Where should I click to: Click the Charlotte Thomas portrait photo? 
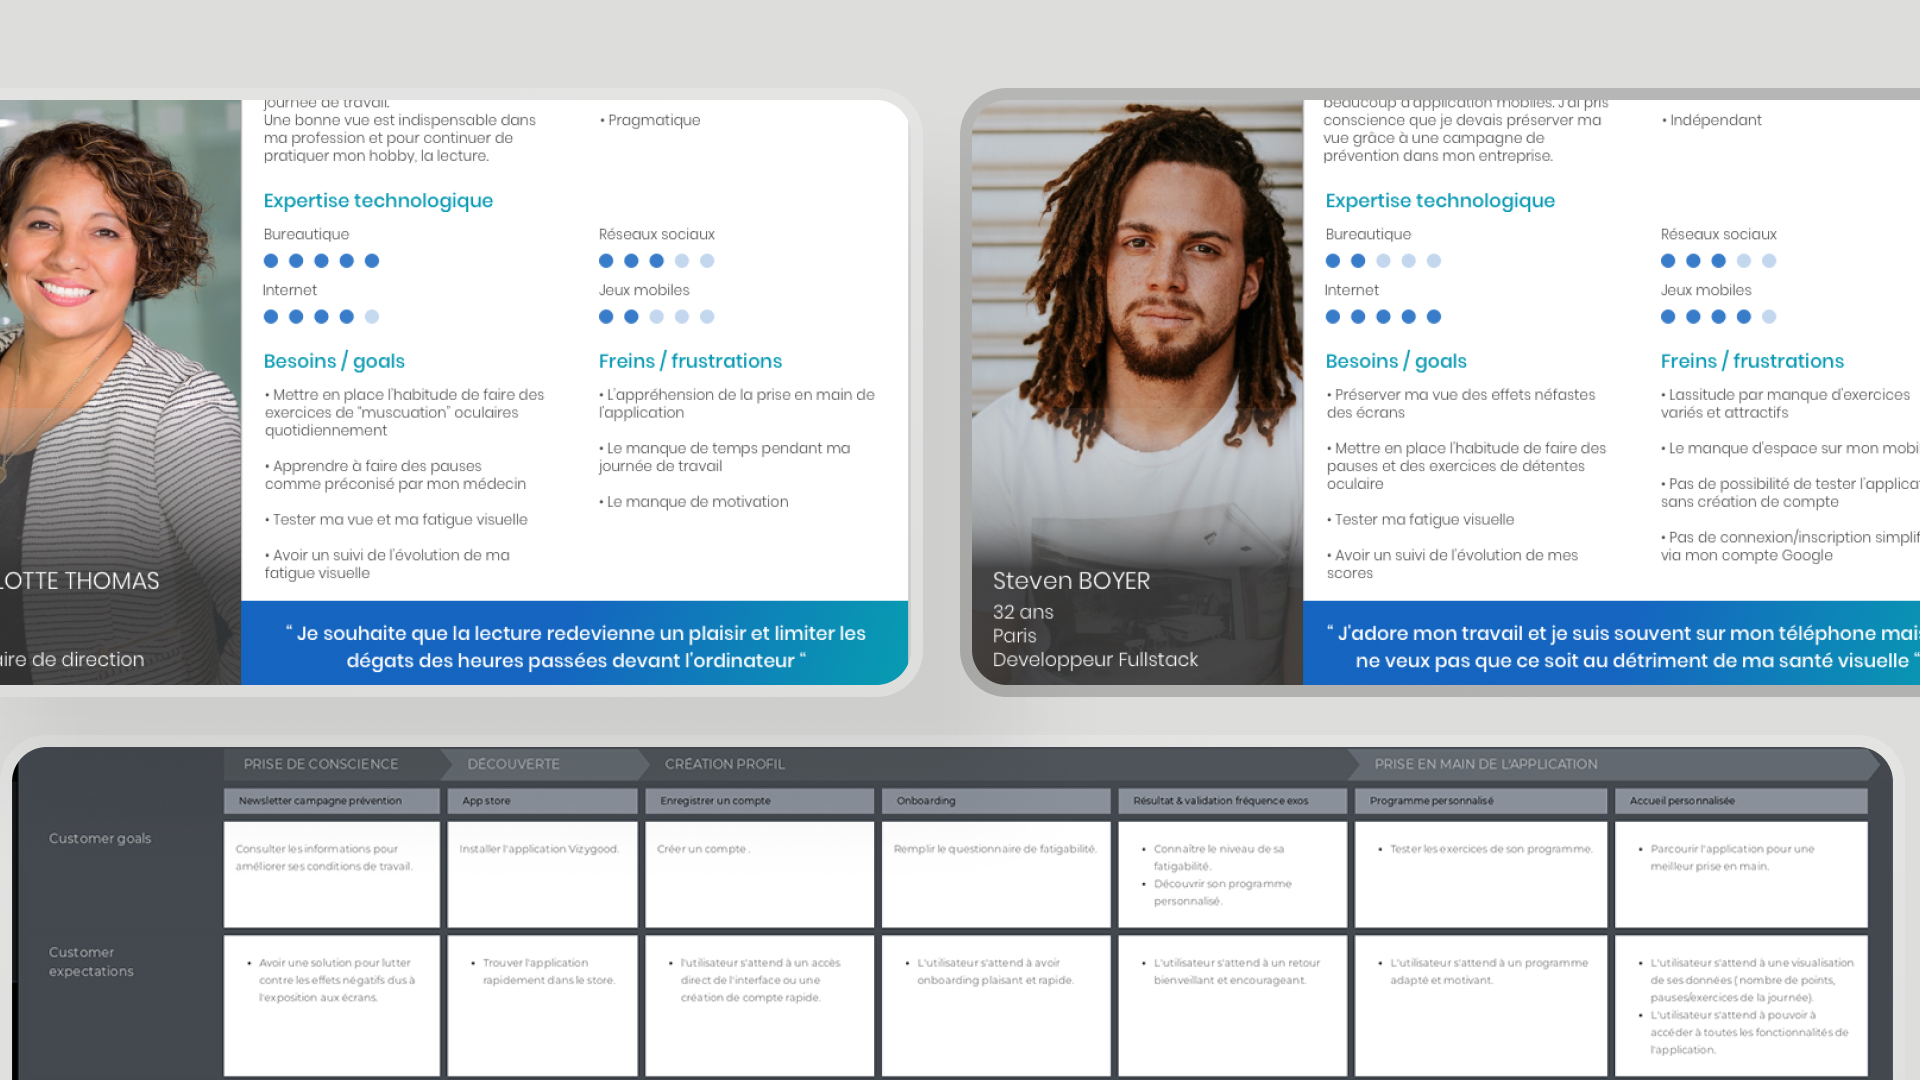tap(120, 392)
